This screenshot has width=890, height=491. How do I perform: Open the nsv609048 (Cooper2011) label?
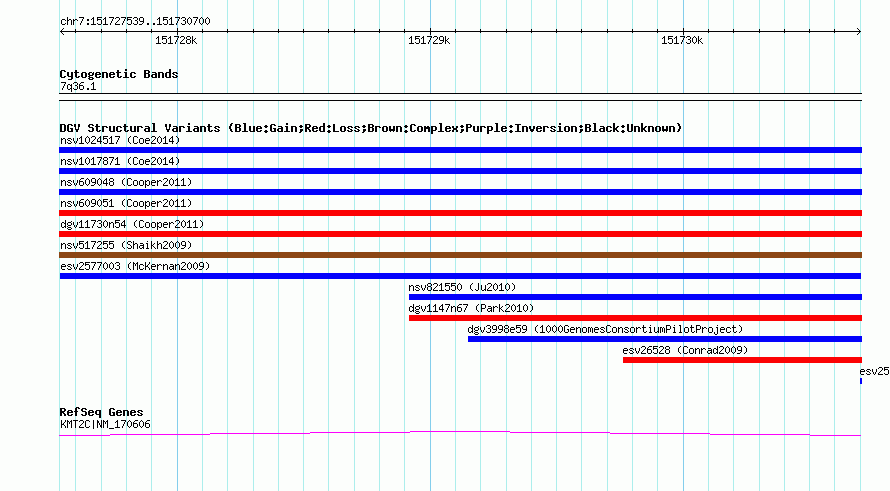point(126,182)
